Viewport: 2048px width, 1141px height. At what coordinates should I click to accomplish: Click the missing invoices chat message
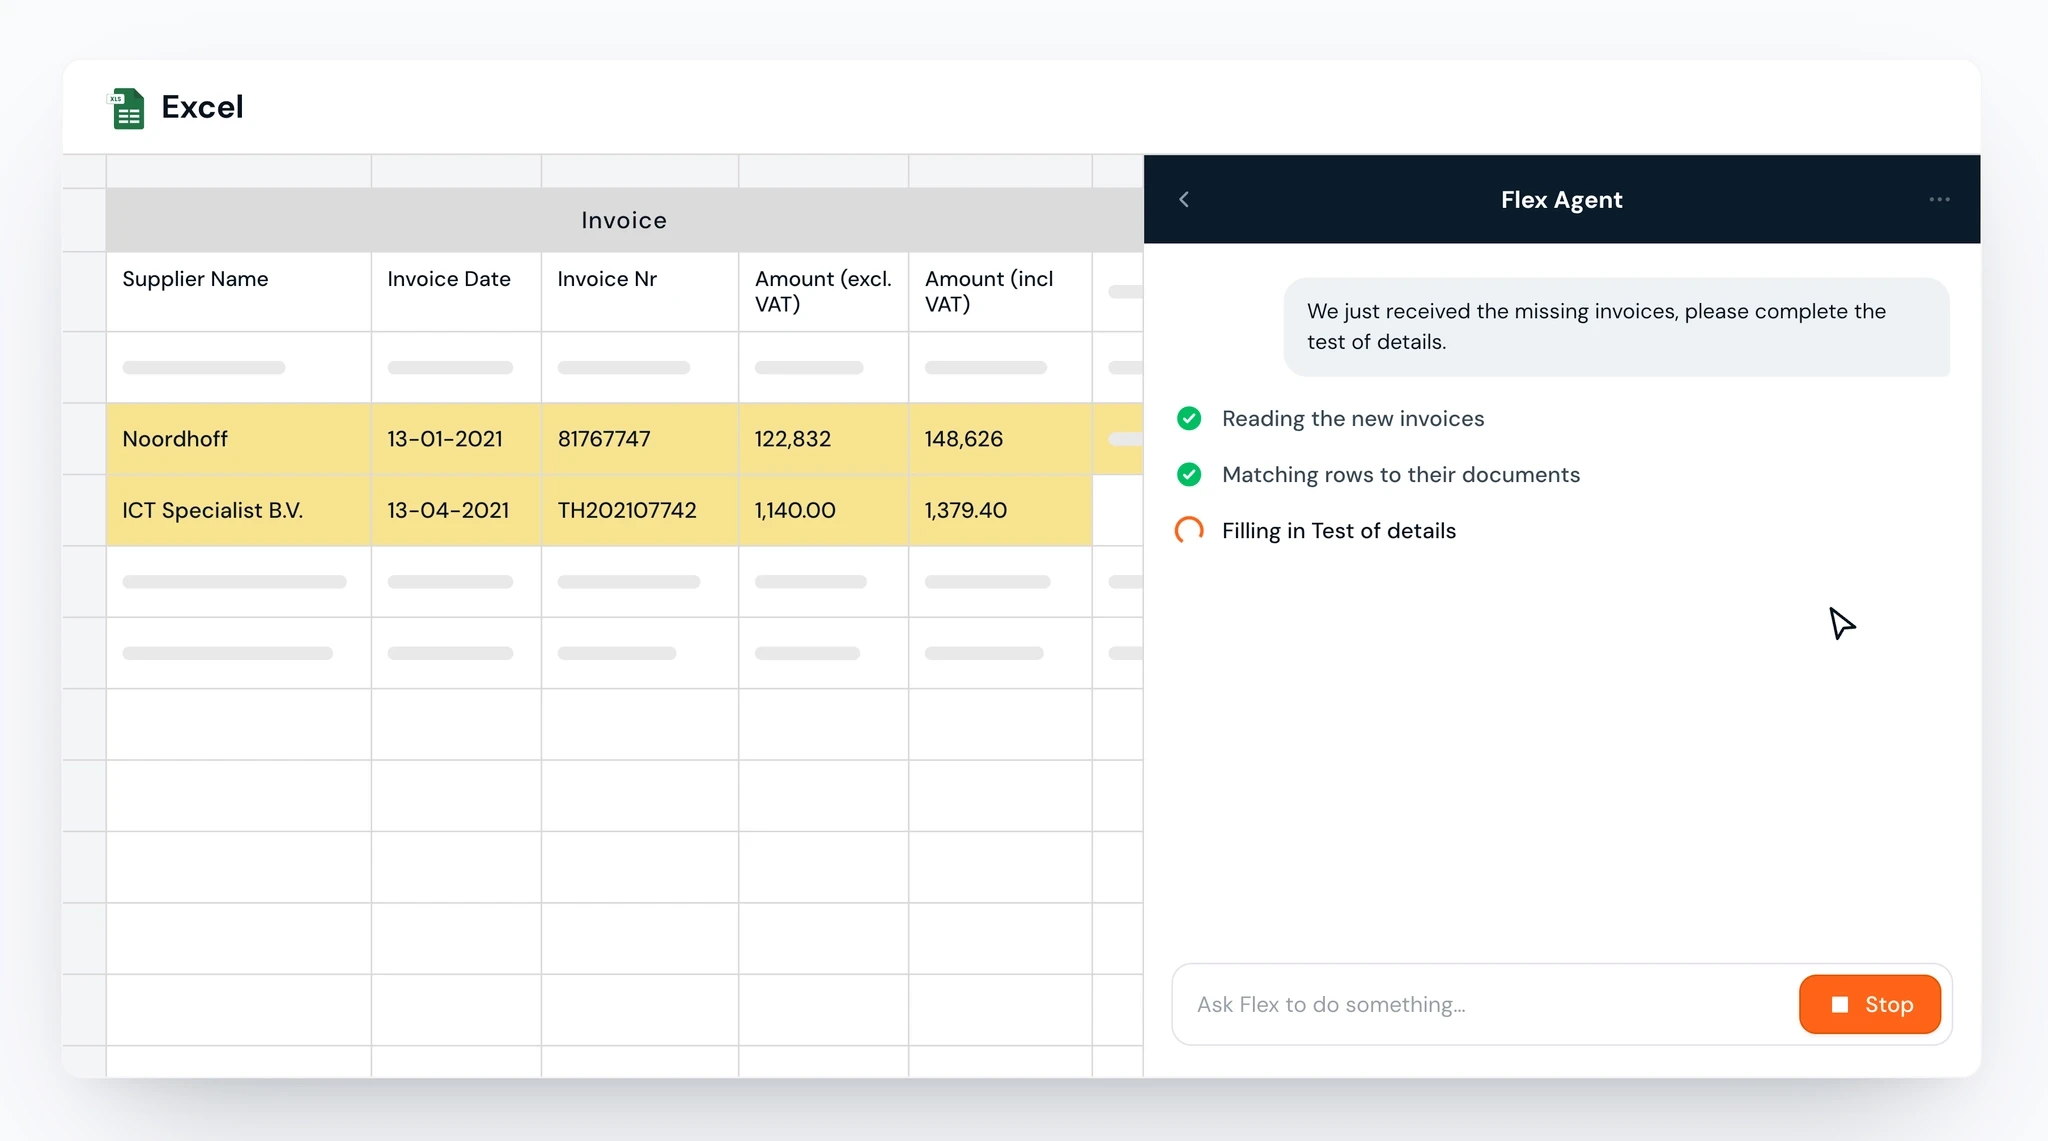tap(1616, 327)
